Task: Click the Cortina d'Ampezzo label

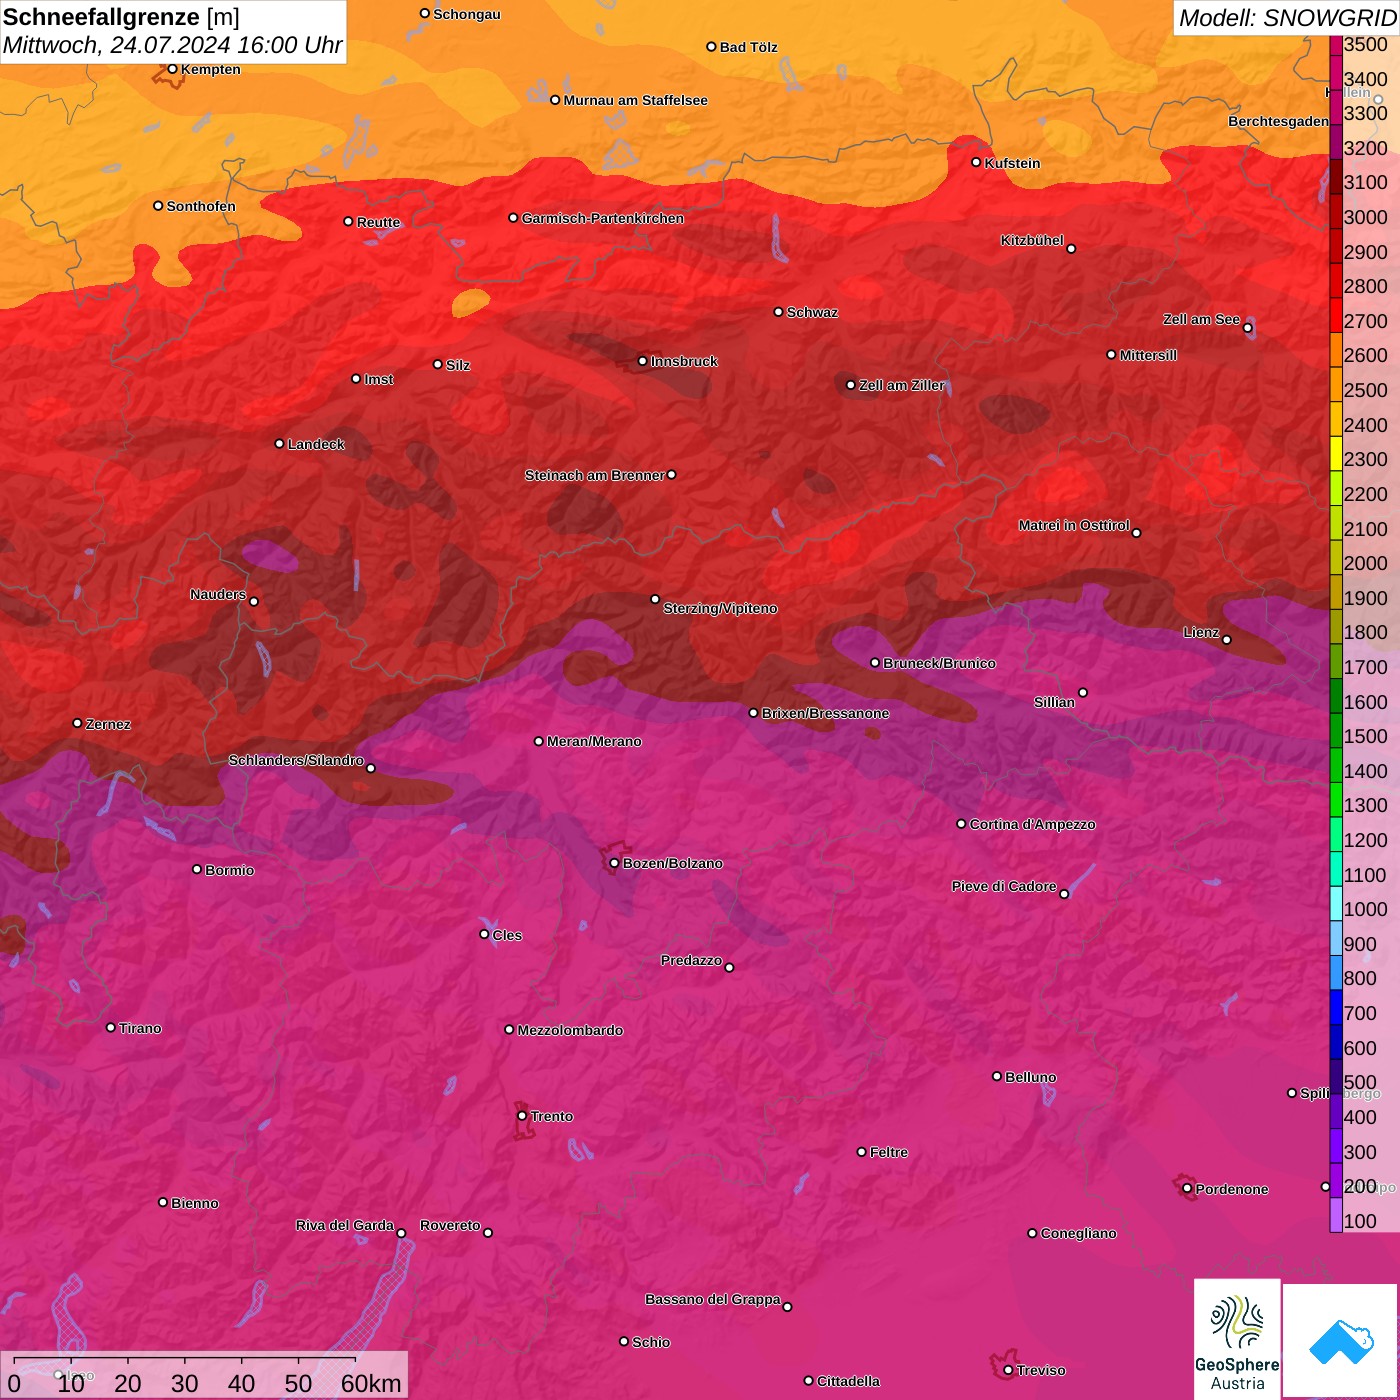Action: coord(1032,824)
